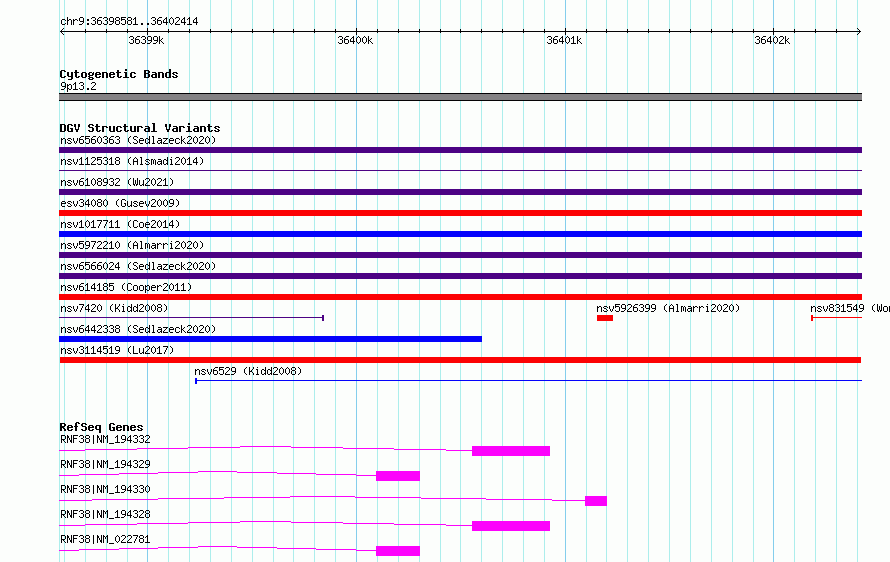Viewport: 890px width, 562px height.
Task: Click the nsv6566024 (Sedlazeck2020) label
Action: tap(138, 266)
